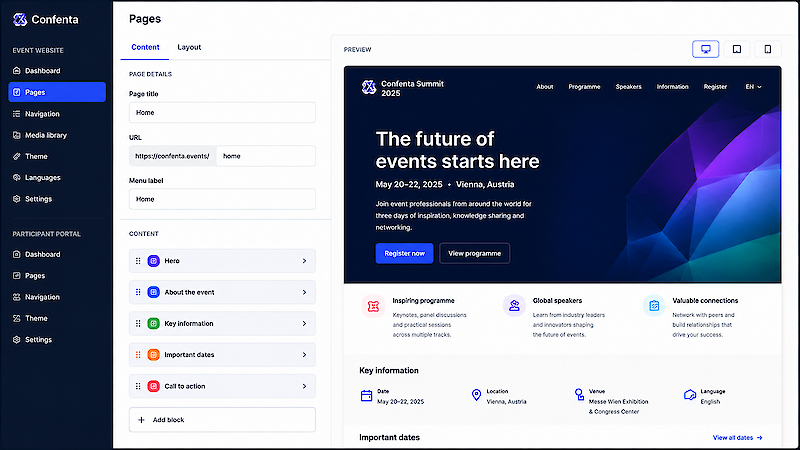800x450 pixels.
Task: Click the green Key information block icon
Action: pyautogui.click(x=154, y=323)
